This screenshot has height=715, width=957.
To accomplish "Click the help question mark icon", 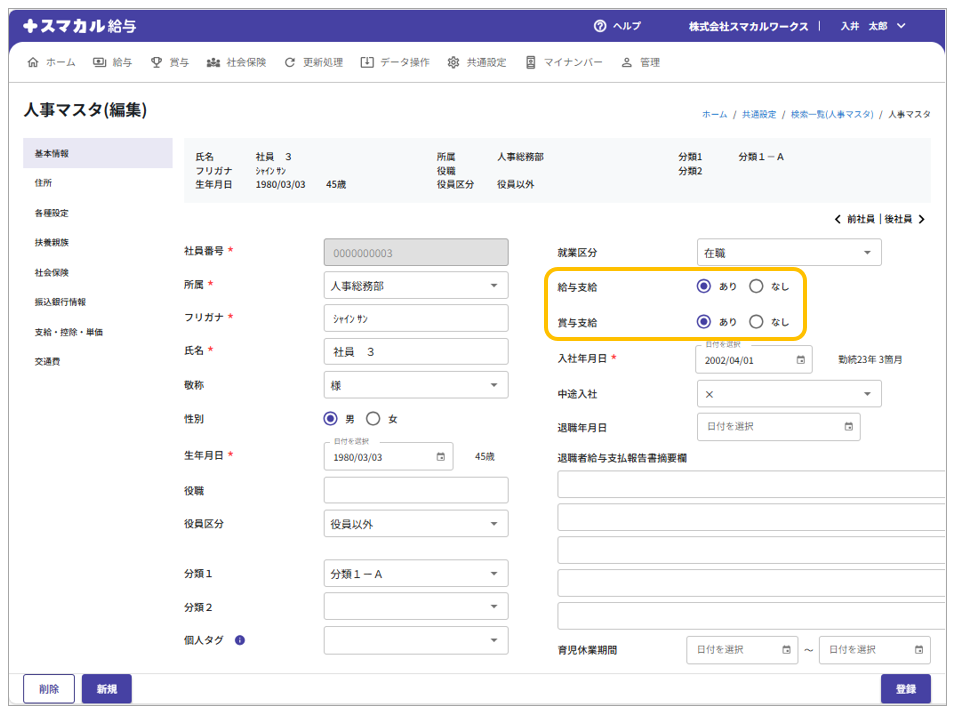I will pyautogui.click(x=600, y=26).
